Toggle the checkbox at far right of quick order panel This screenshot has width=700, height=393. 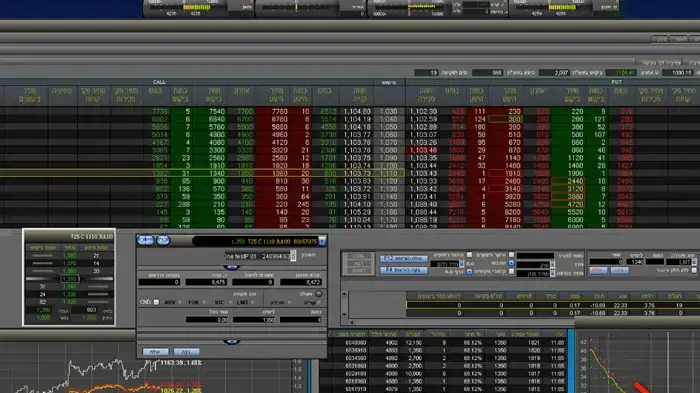point(694,270)
